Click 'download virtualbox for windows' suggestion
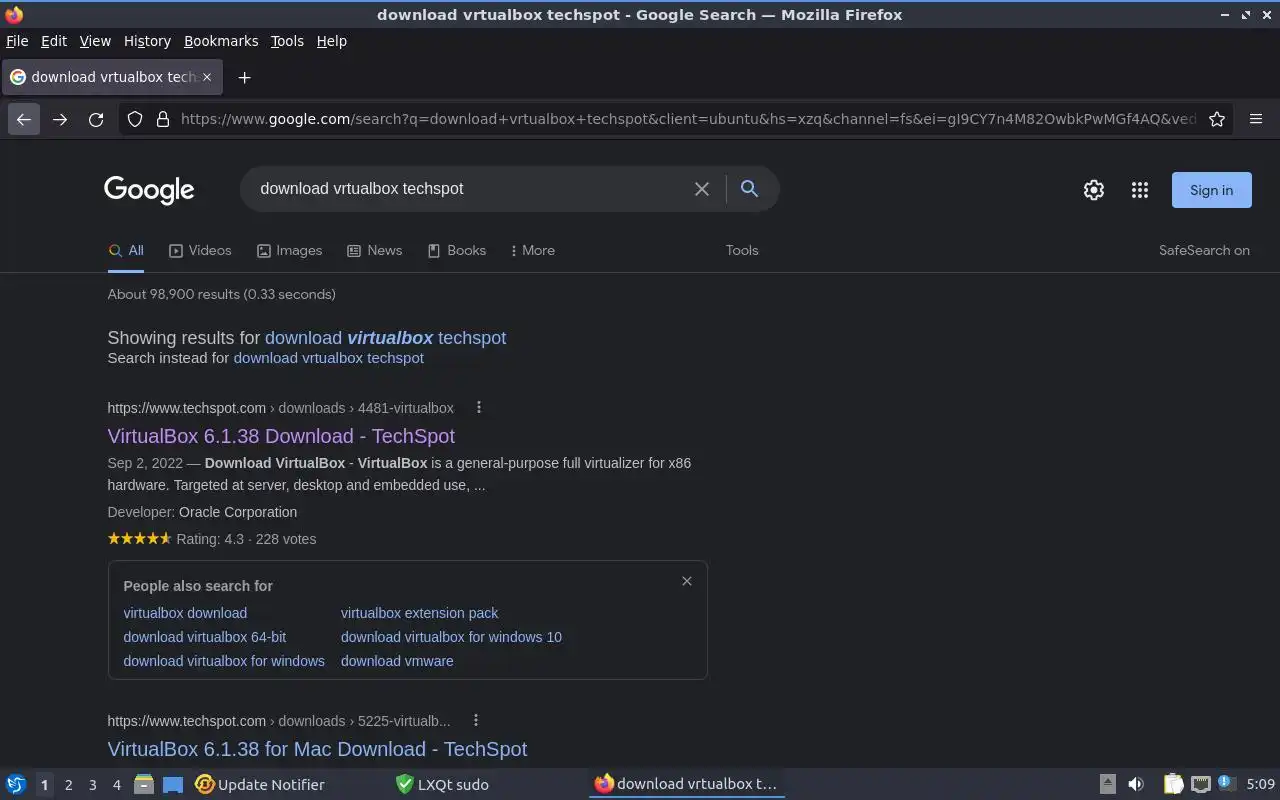Image resolution: width=1280 pixels, height=800 pixels. pos(224,661)
